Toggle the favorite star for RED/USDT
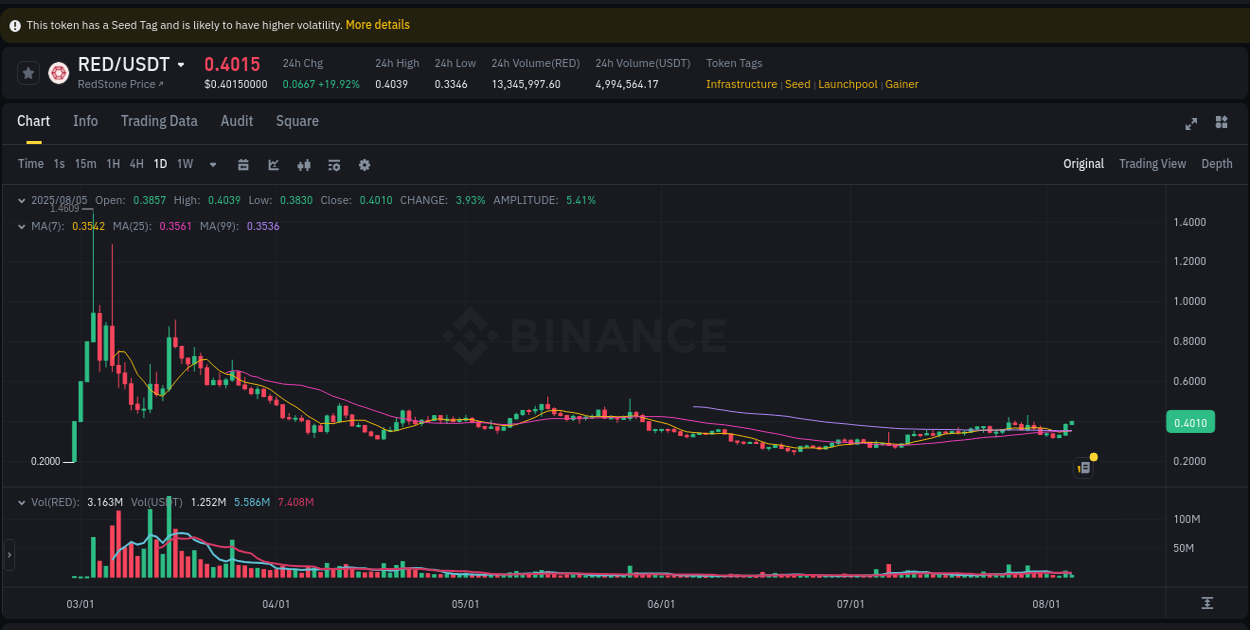 [28, 72]
